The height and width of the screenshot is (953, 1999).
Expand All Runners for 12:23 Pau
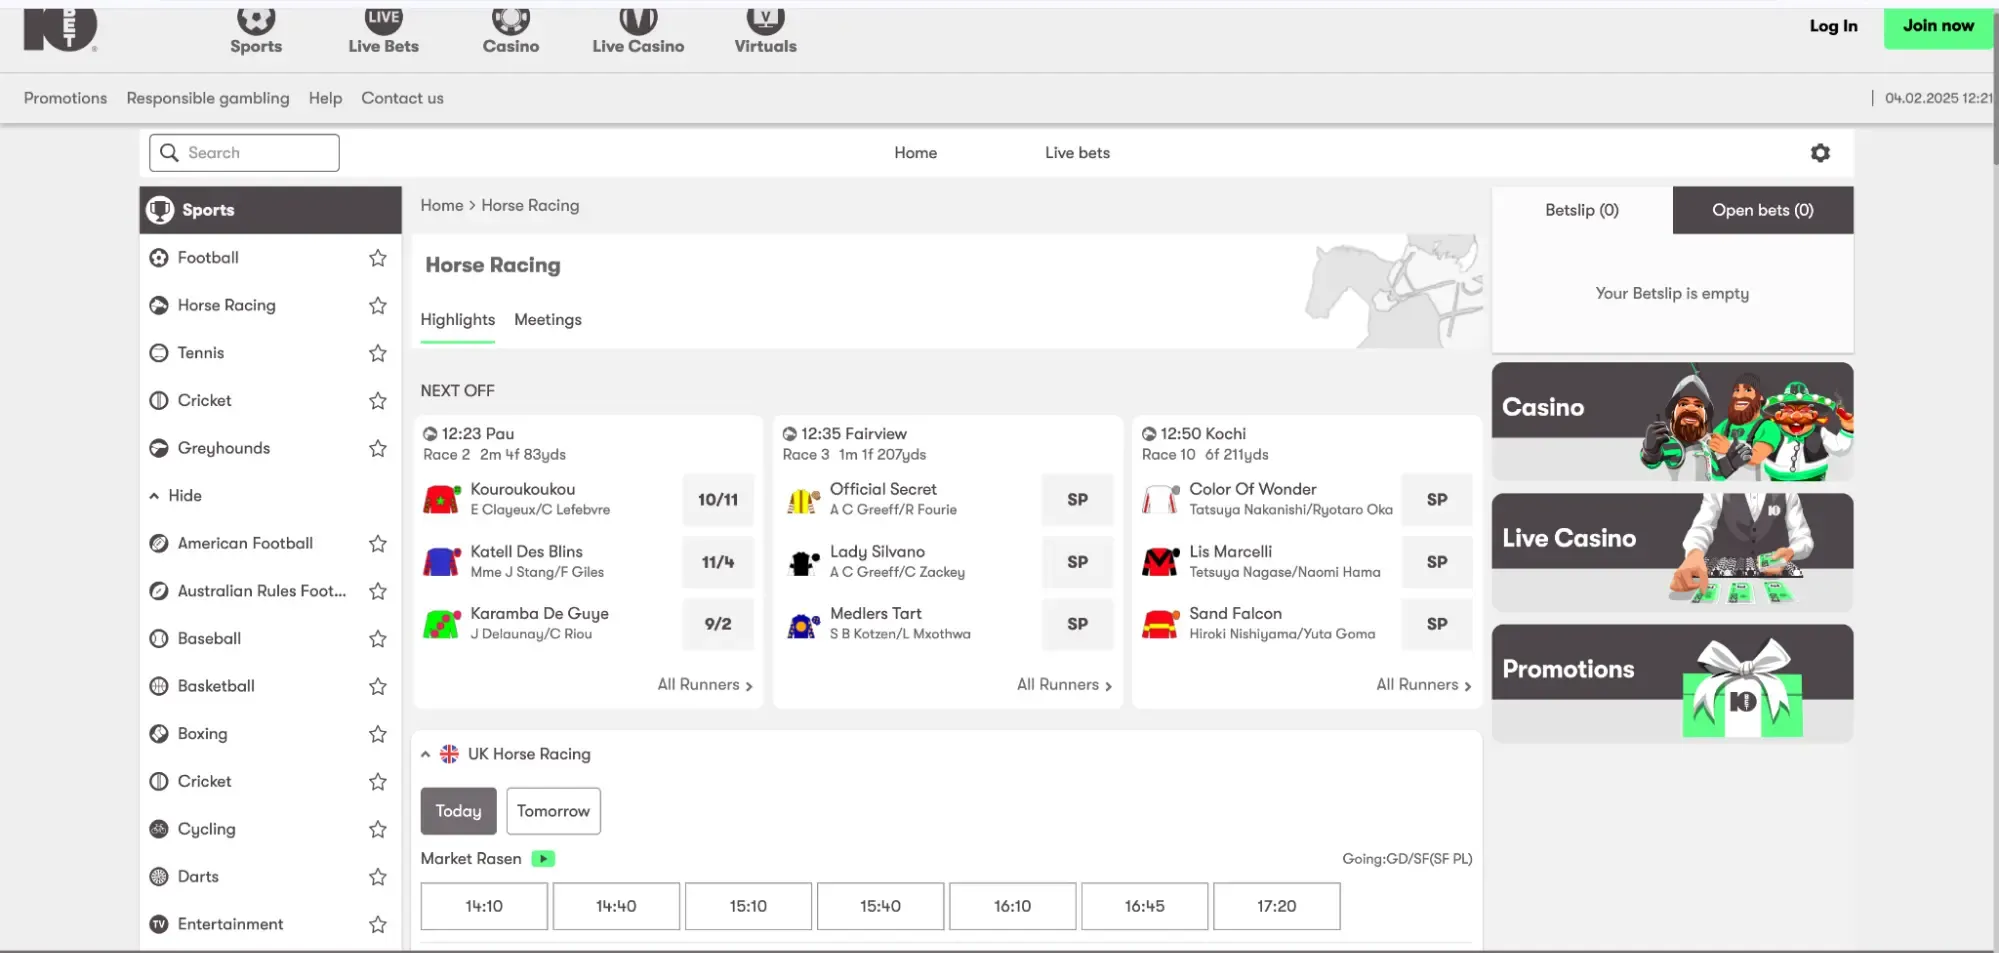point(705,685)
